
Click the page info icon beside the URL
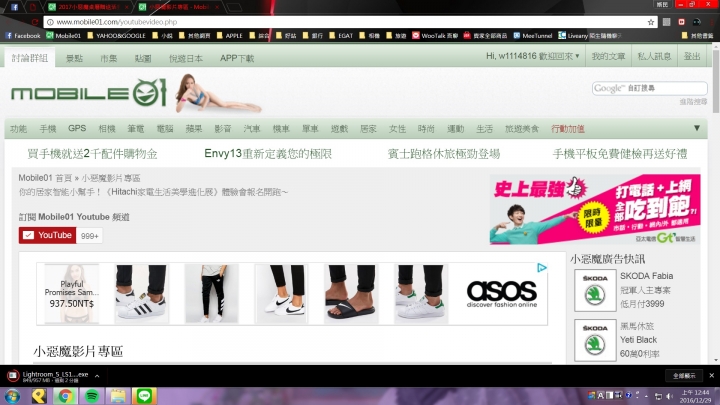[x=50, y=22]
